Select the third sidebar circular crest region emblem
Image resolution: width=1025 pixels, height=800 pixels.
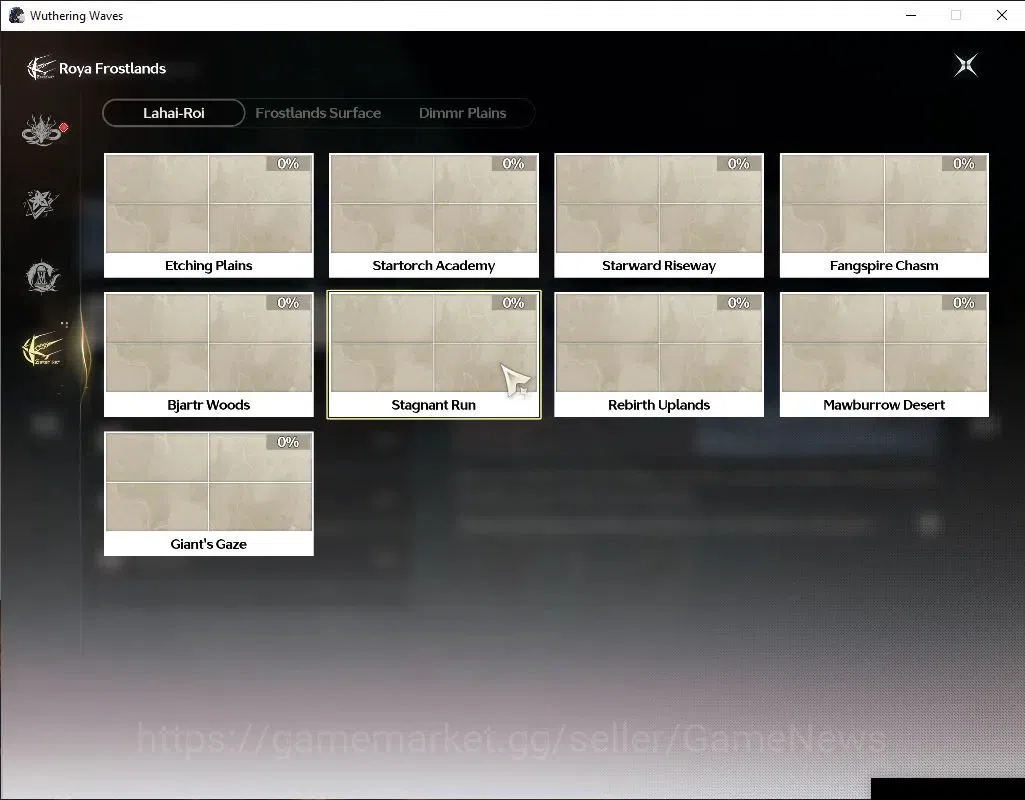point(42,276)
